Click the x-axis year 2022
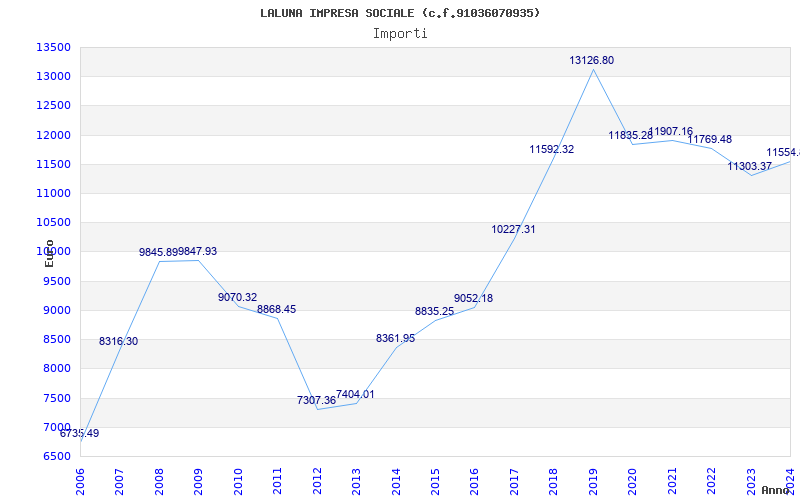The image size is (800, 500). [x=711, y=483]
